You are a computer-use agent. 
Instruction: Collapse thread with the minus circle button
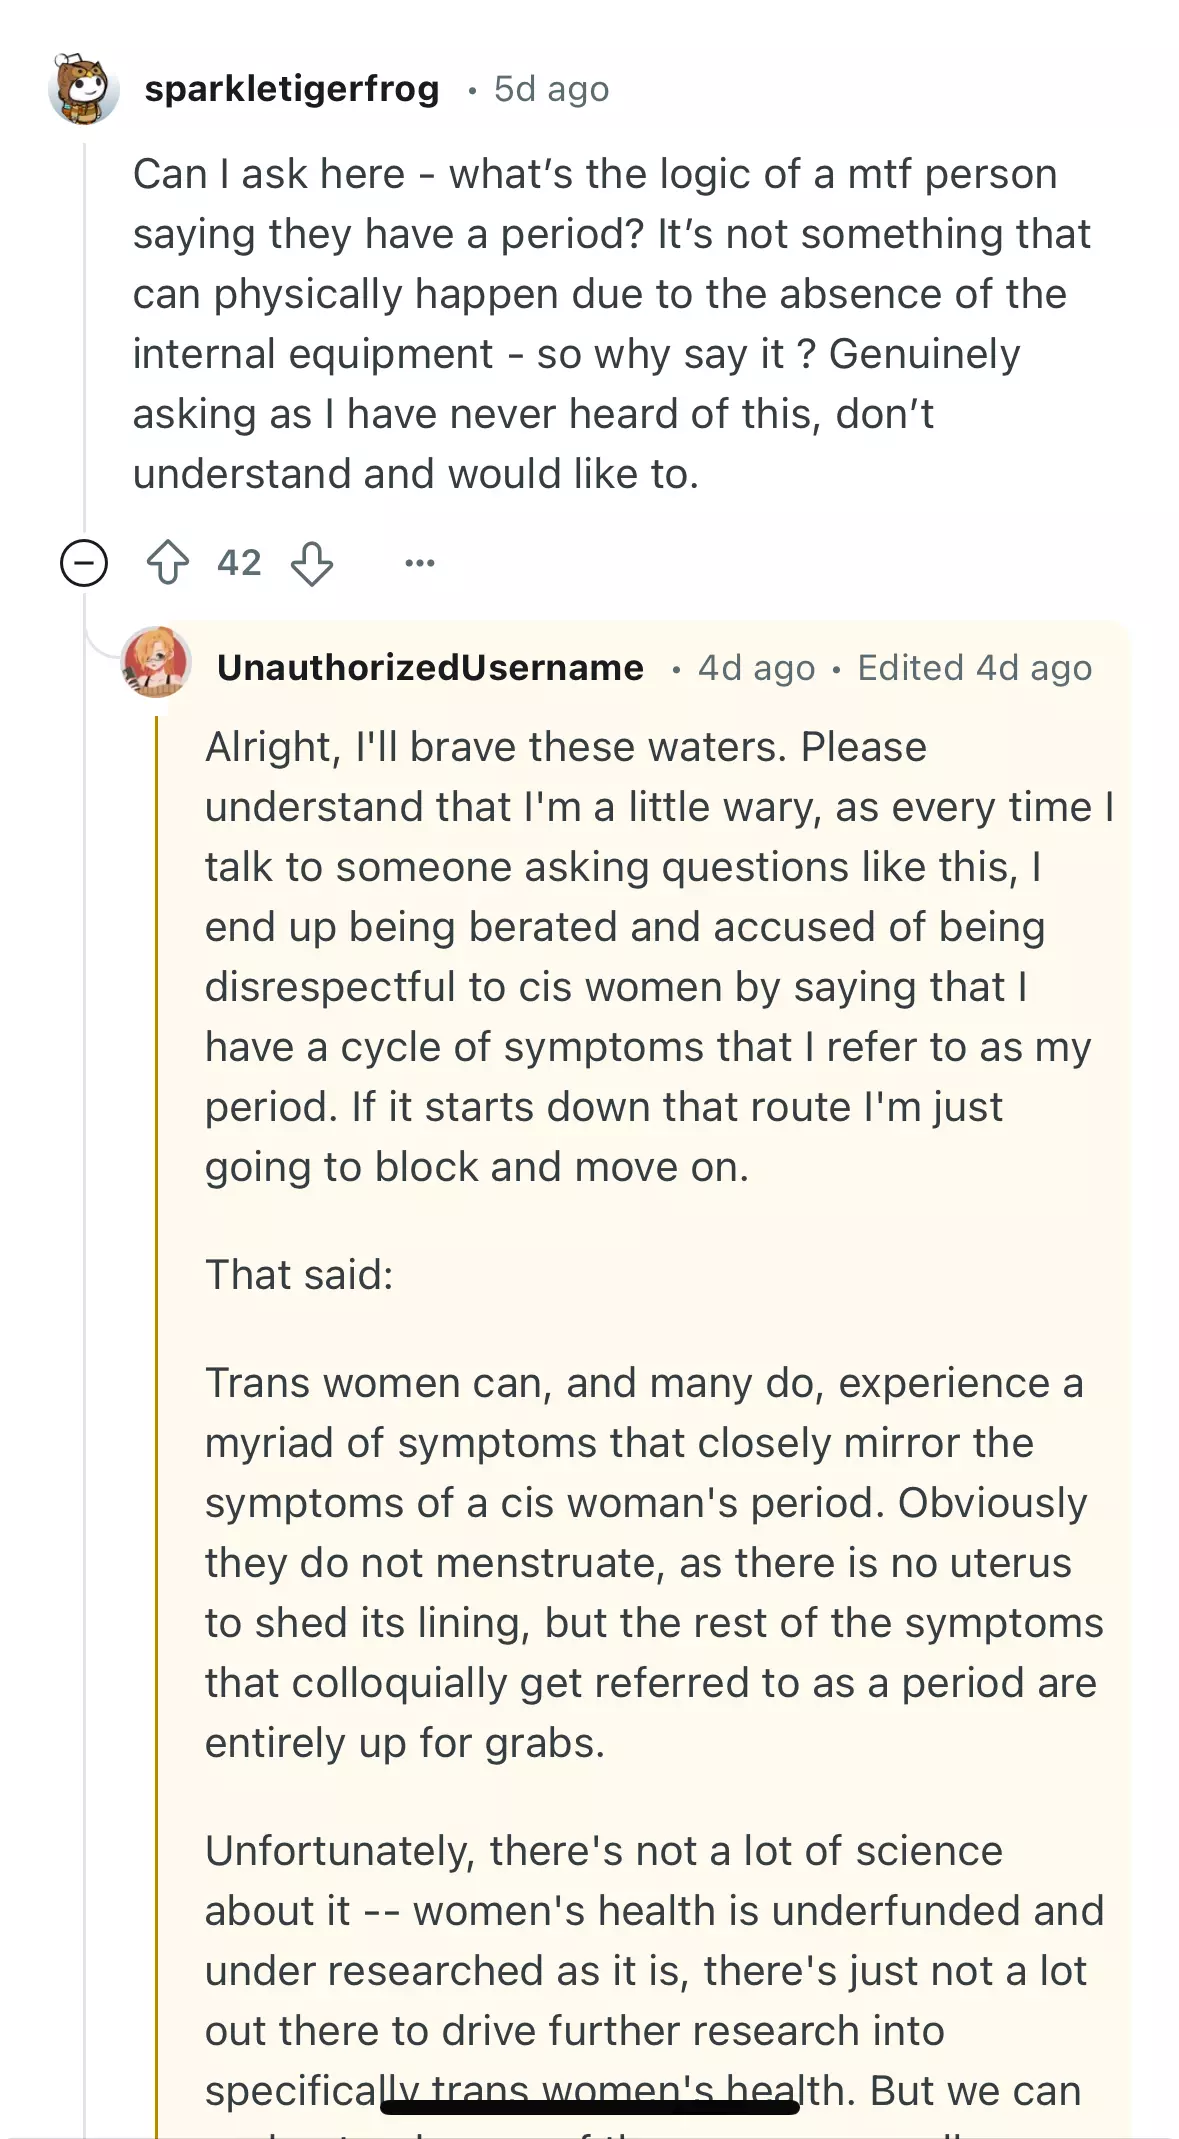click(84, 562)
